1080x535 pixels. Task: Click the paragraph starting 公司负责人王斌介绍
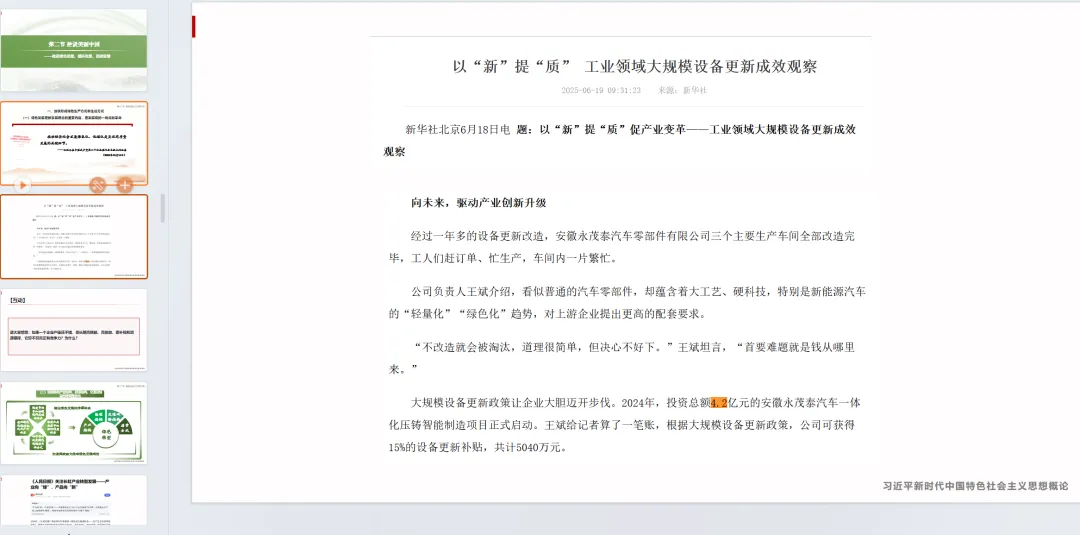627,302
